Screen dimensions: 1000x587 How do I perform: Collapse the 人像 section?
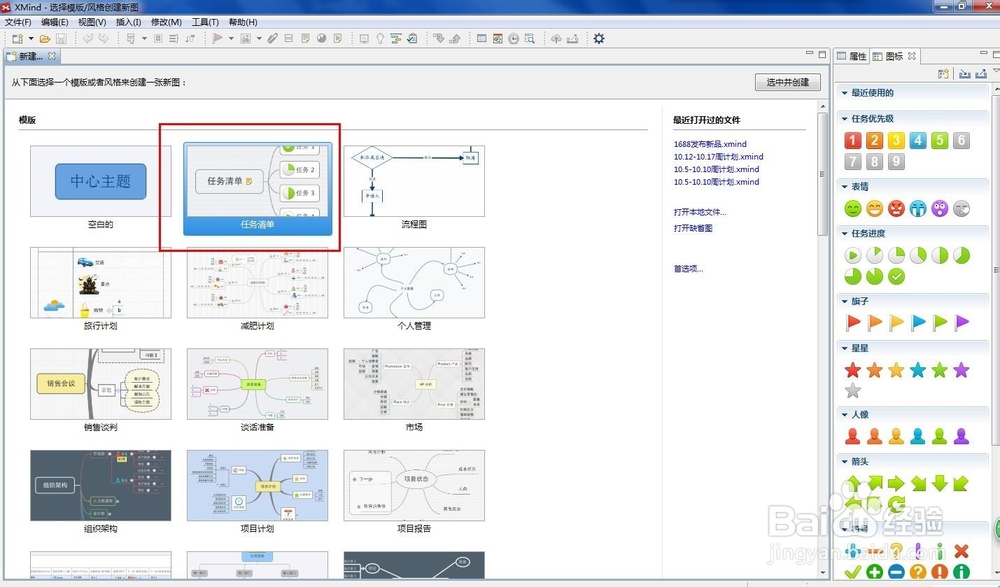844,415
